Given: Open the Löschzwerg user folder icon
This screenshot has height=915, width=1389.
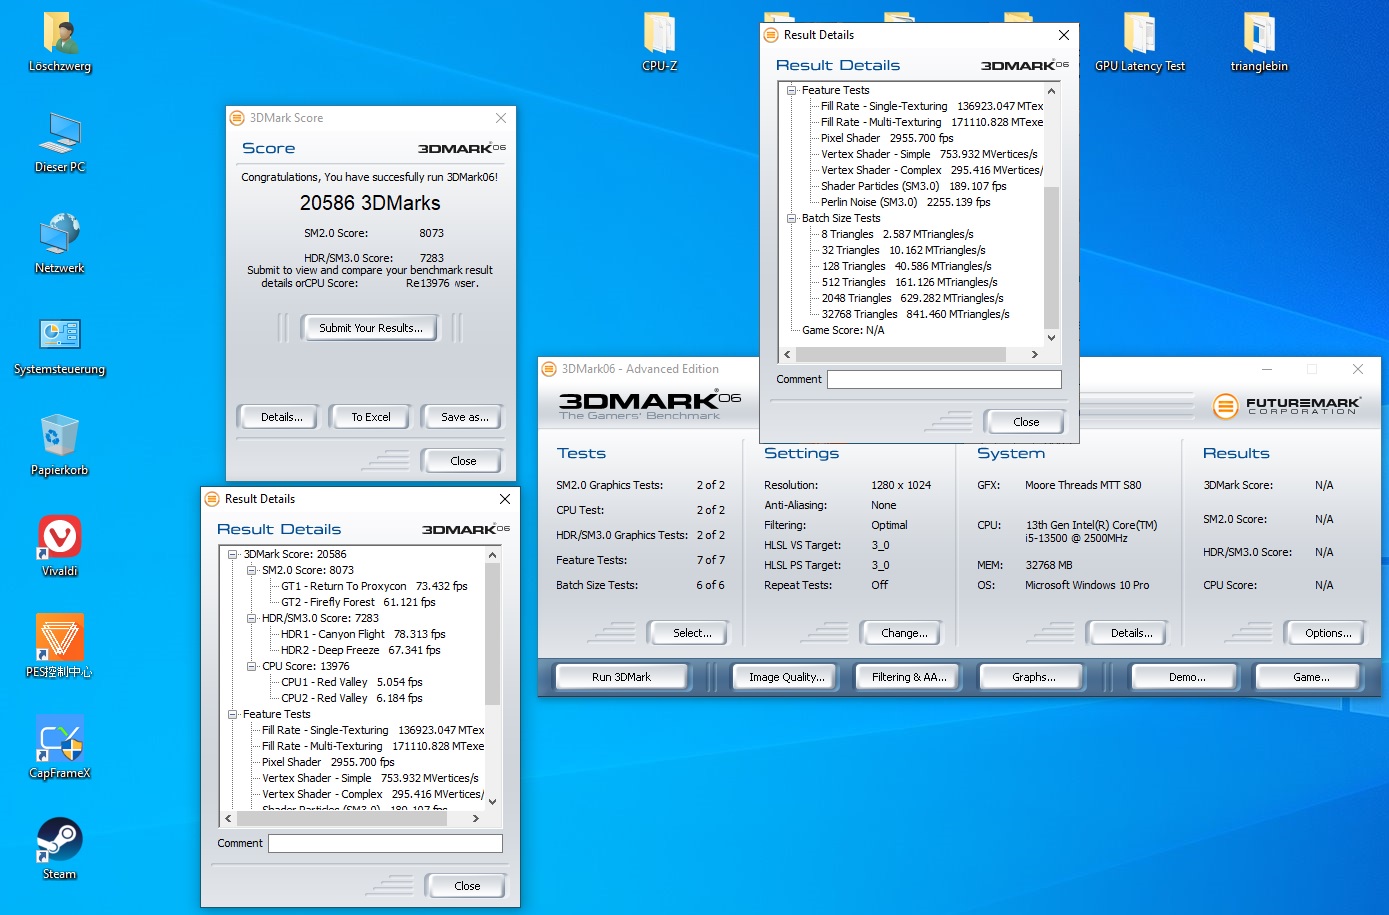Looking at the screenshot, I should pyautogui.click(x=60, y=43).
